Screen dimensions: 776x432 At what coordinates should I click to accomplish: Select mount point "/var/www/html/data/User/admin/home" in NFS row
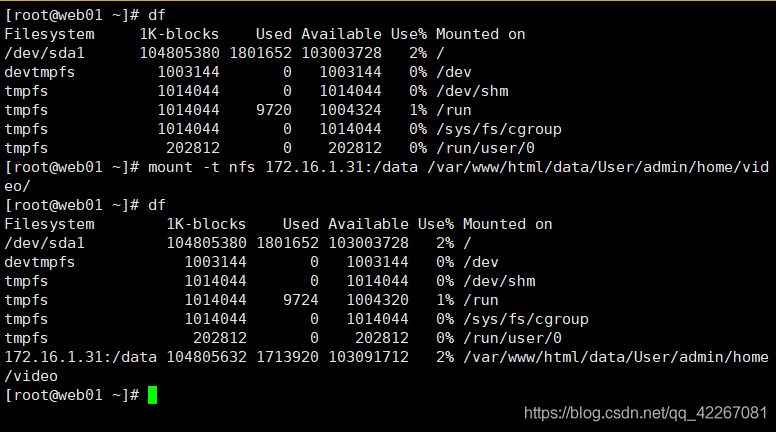click(616, 357)
